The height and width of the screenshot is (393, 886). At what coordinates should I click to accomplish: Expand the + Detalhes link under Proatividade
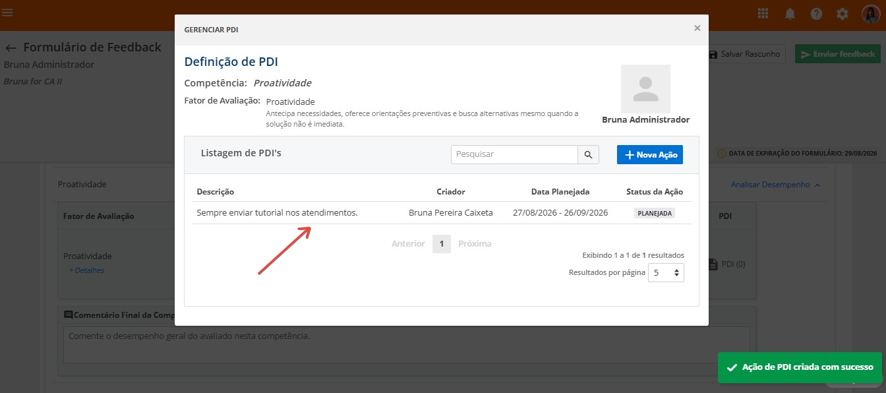86,270
